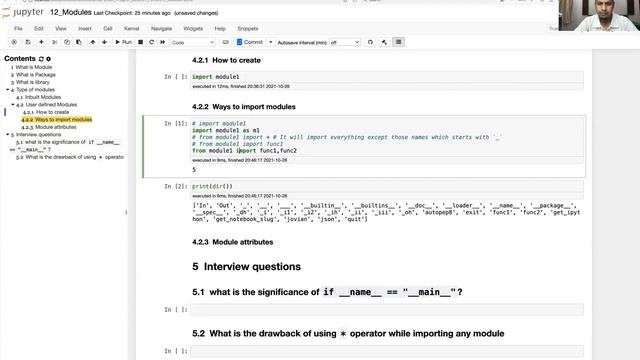The width and height of the screenshot is (640, 360).
Task: Click the dir() output list text
Action: 386,212
